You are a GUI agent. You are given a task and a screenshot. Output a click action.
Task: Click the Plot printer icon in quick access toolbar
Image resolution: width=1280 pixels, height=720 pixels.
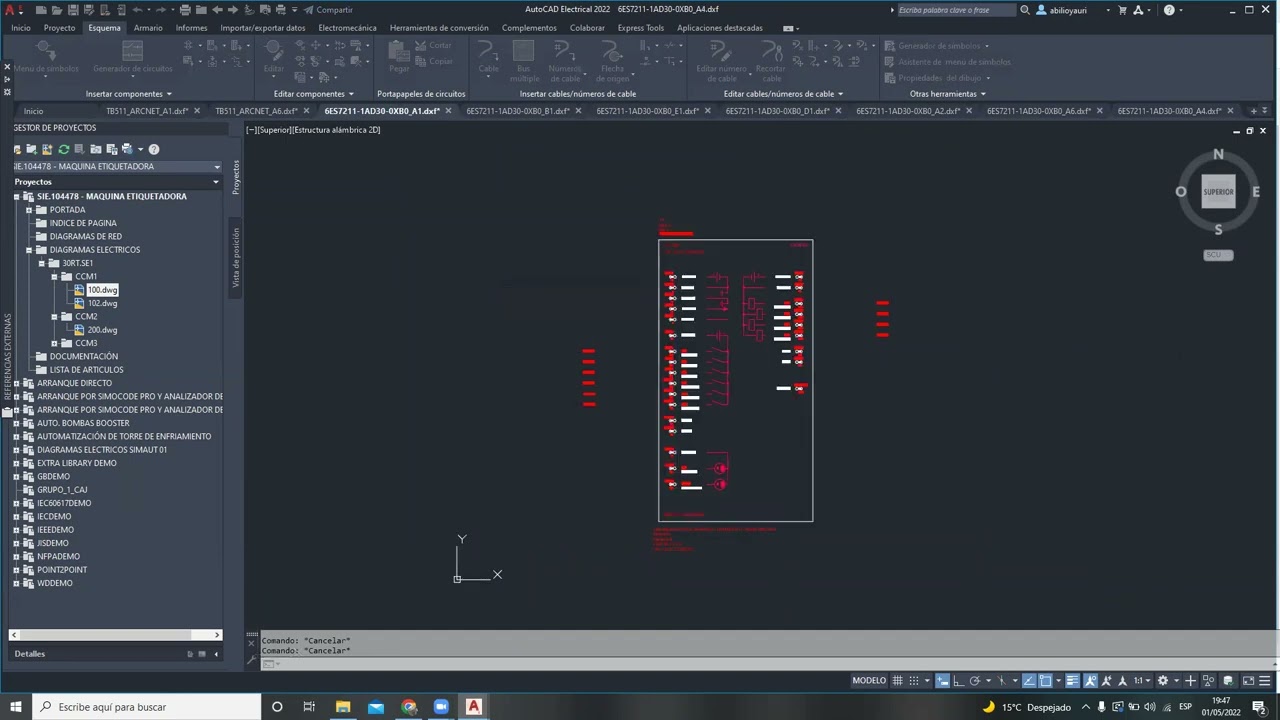[x=185, y=9]
